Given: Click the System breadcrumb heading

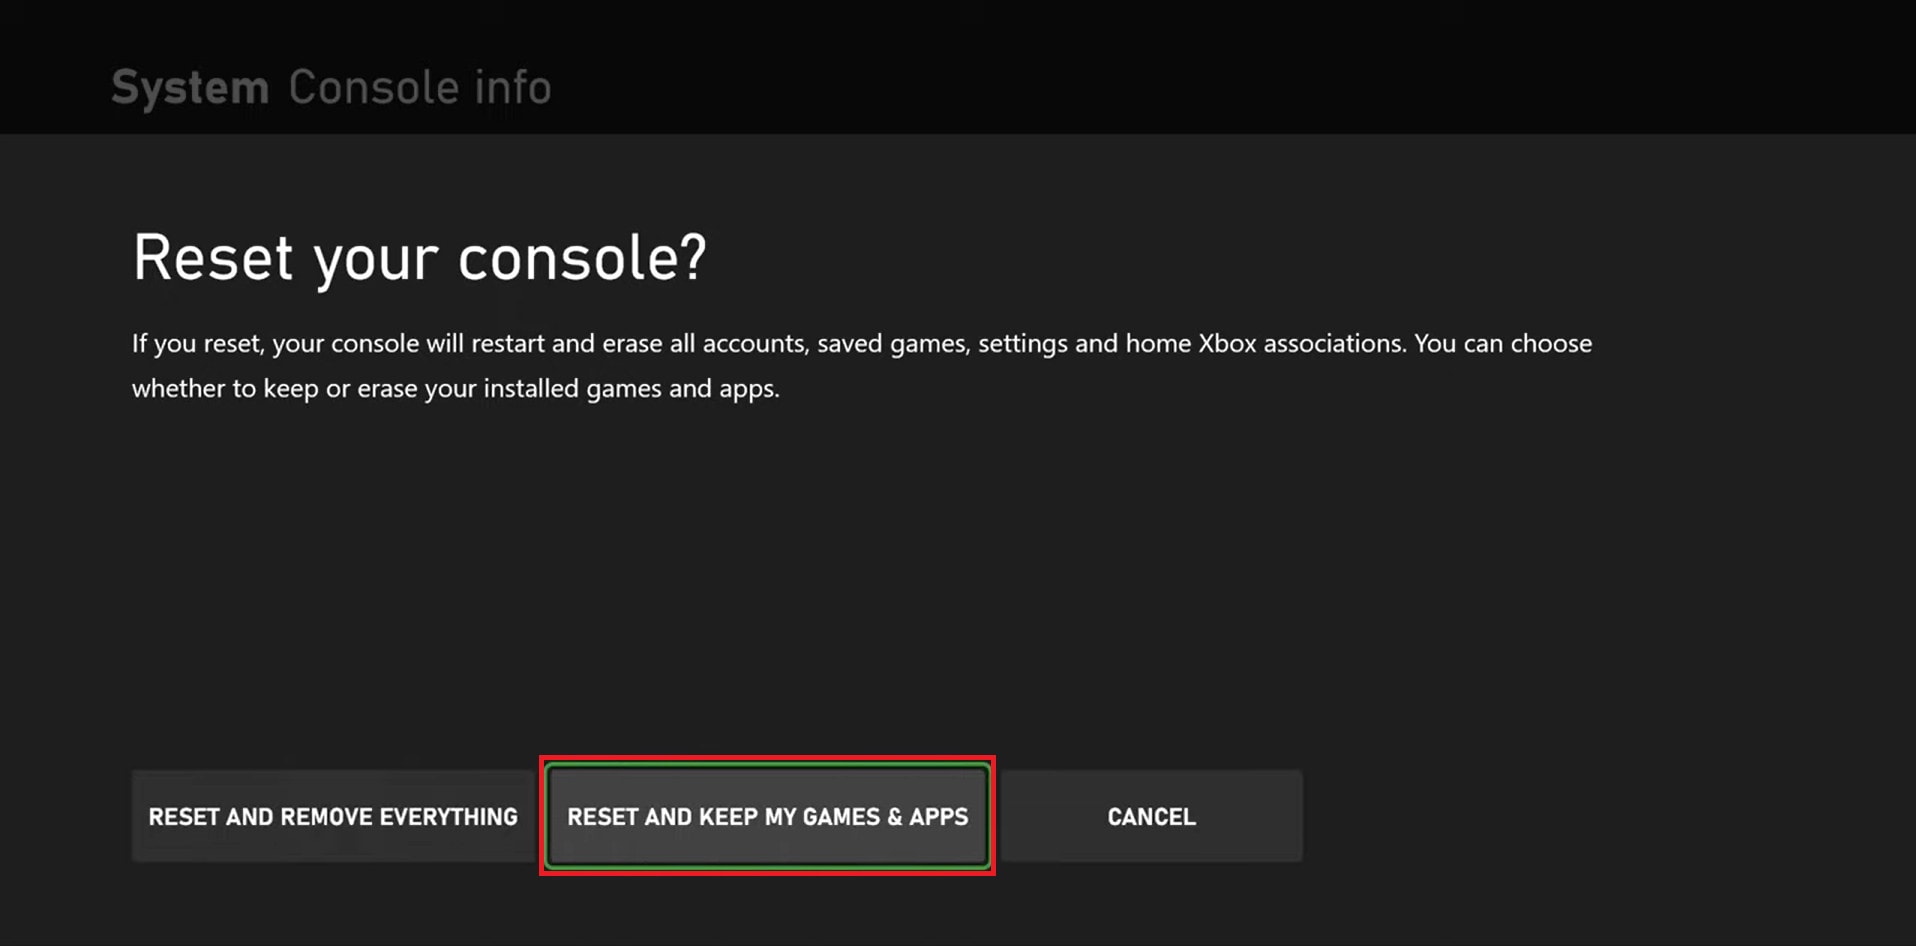Looking at the screenshot, I should pyautogui.click(x=190, y=87).
